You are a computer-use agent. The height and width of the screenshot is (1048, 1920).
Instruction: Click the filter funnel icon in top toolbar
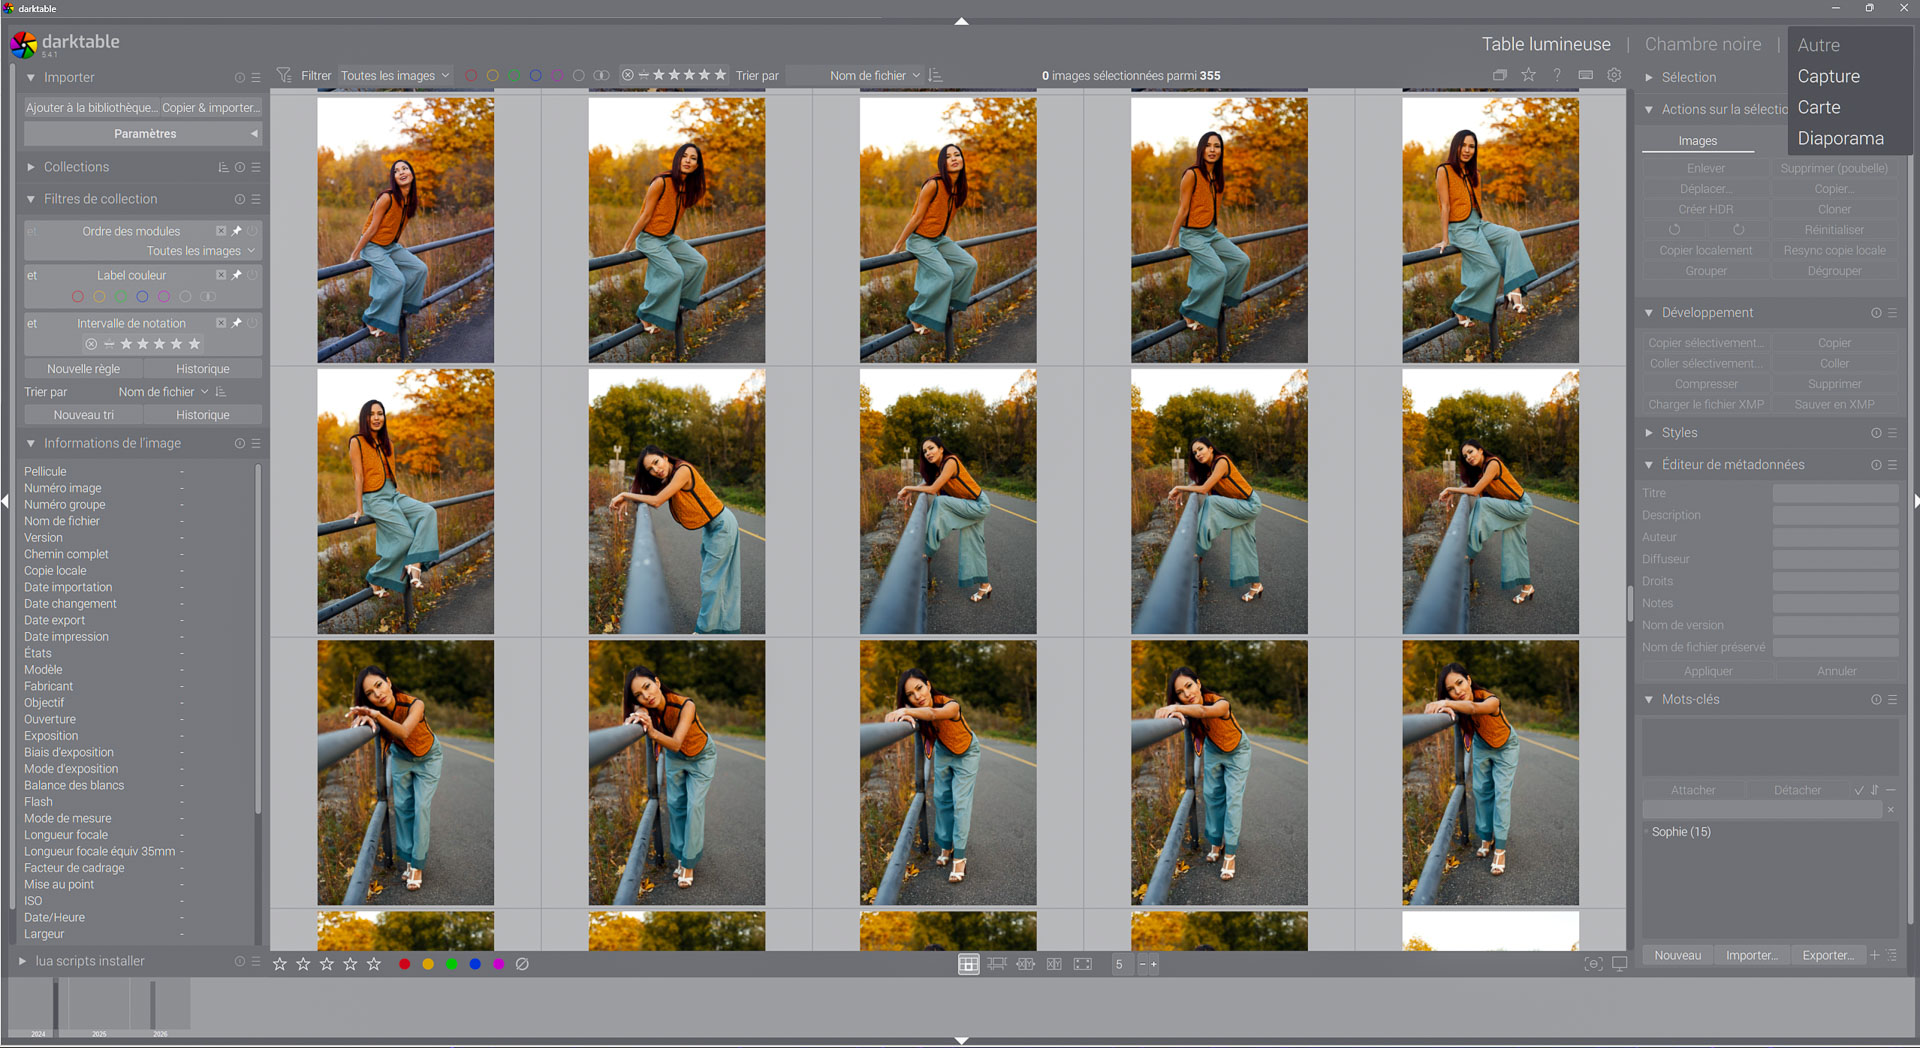284,75
